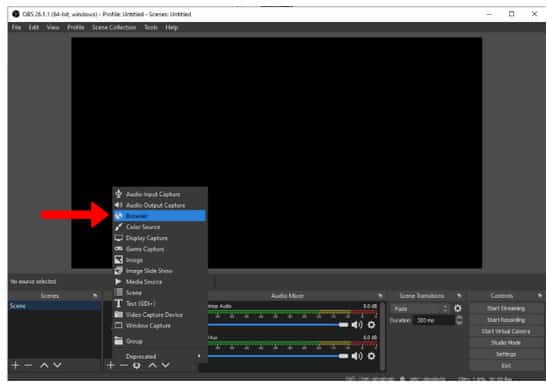Mute the Desktop Audio speaker icon
Image resolution: width=547 pixels, height=387 pixels.
coord(357,325)
